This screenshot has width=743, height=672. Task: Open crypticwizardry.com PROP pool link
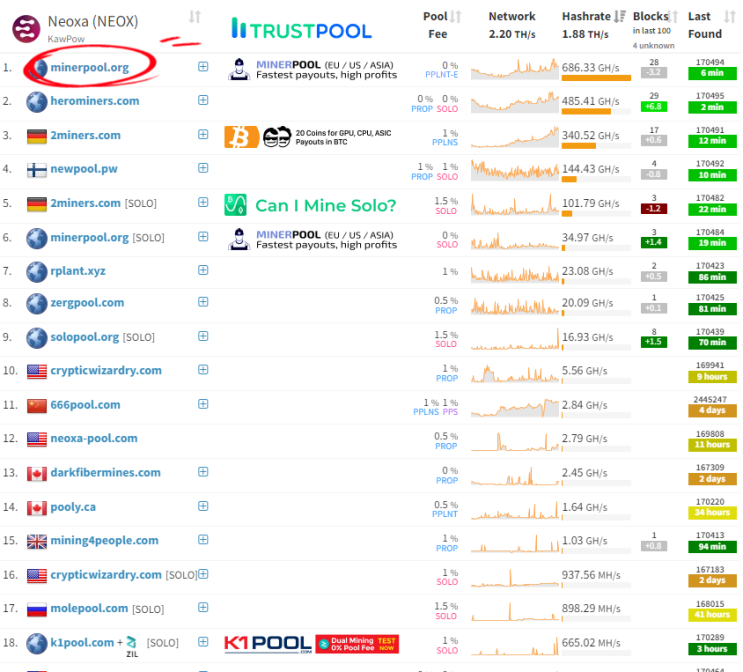pos(106,370)
